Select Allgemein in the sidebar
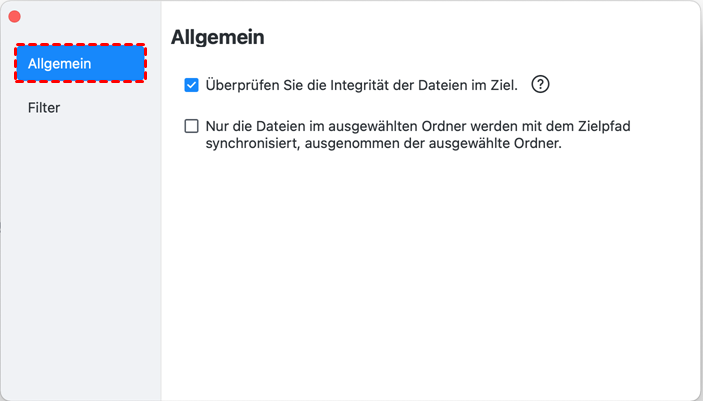This screenshot has width=703, height=401. pos(80,64)
